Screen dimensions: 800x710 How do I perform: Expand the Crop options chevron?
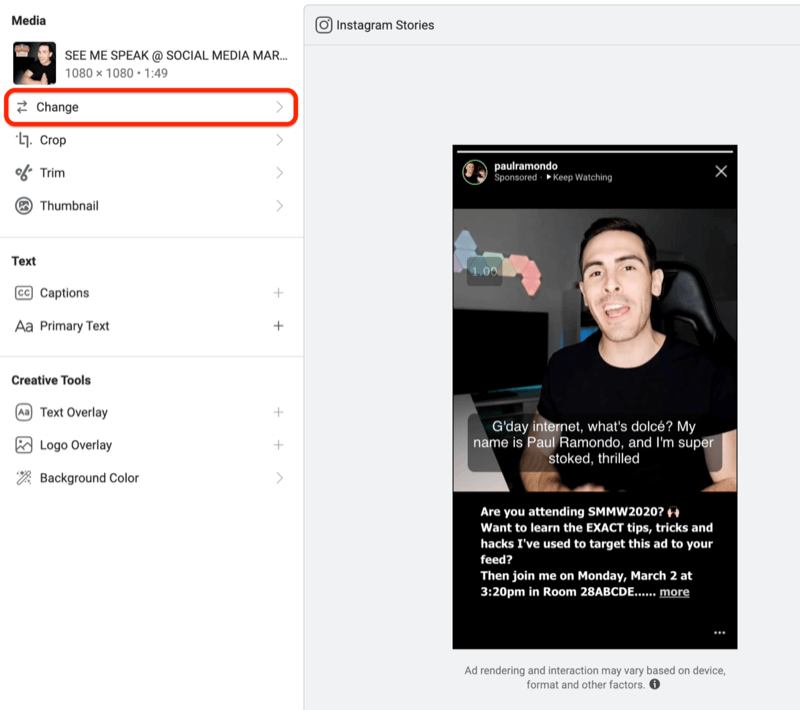click(x=279, y=141)
